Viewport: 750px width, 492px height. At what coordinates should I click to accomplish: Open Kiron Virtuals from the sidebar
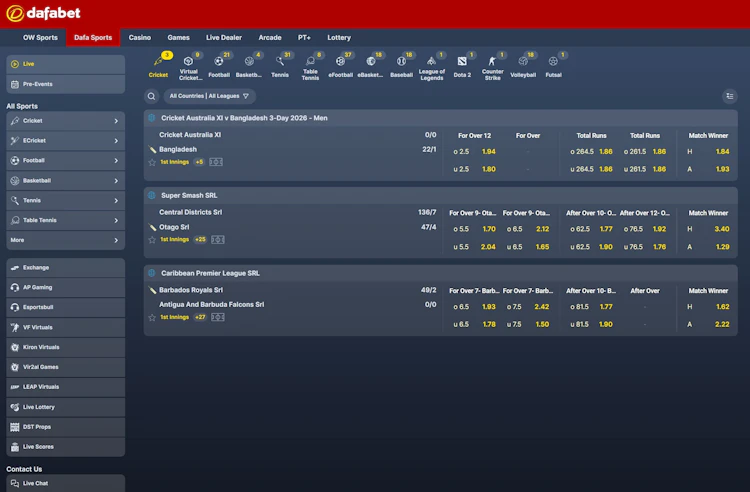[x=66, y=347]
